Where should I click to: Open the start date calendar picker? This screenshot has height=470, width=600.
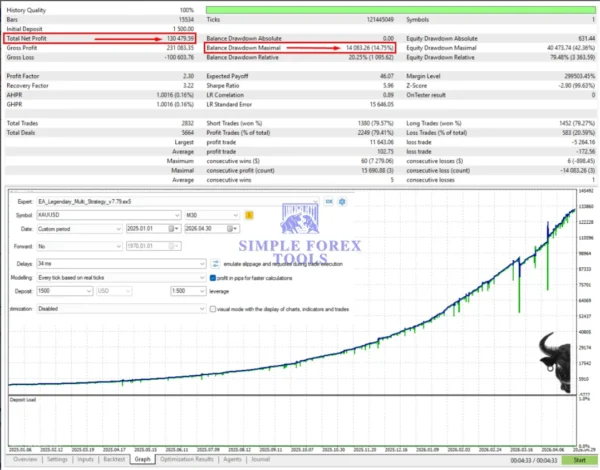[174, 229]
